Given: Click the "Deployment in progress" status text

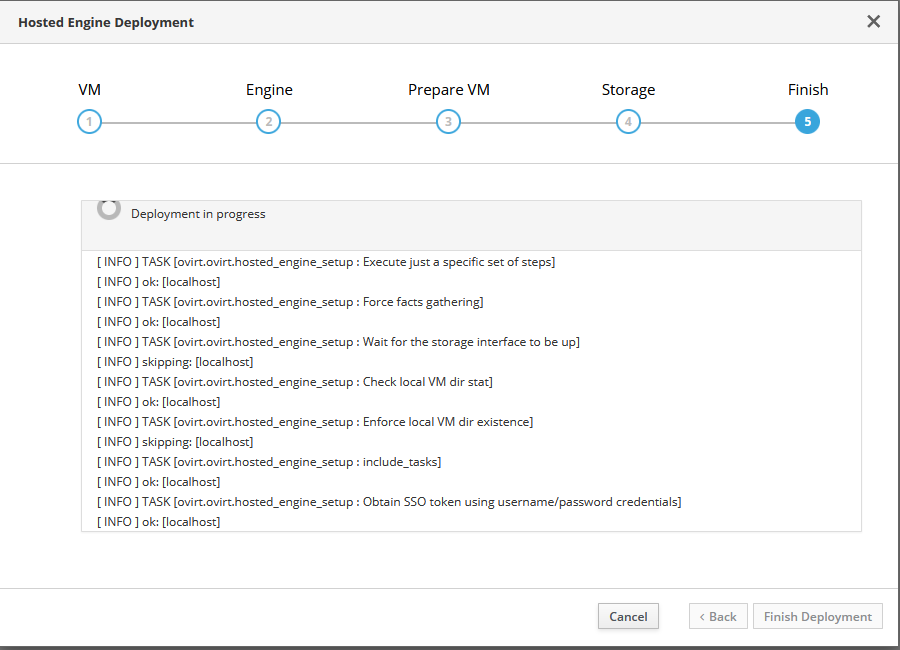Looking at the screenshot, I should (198, 214).
